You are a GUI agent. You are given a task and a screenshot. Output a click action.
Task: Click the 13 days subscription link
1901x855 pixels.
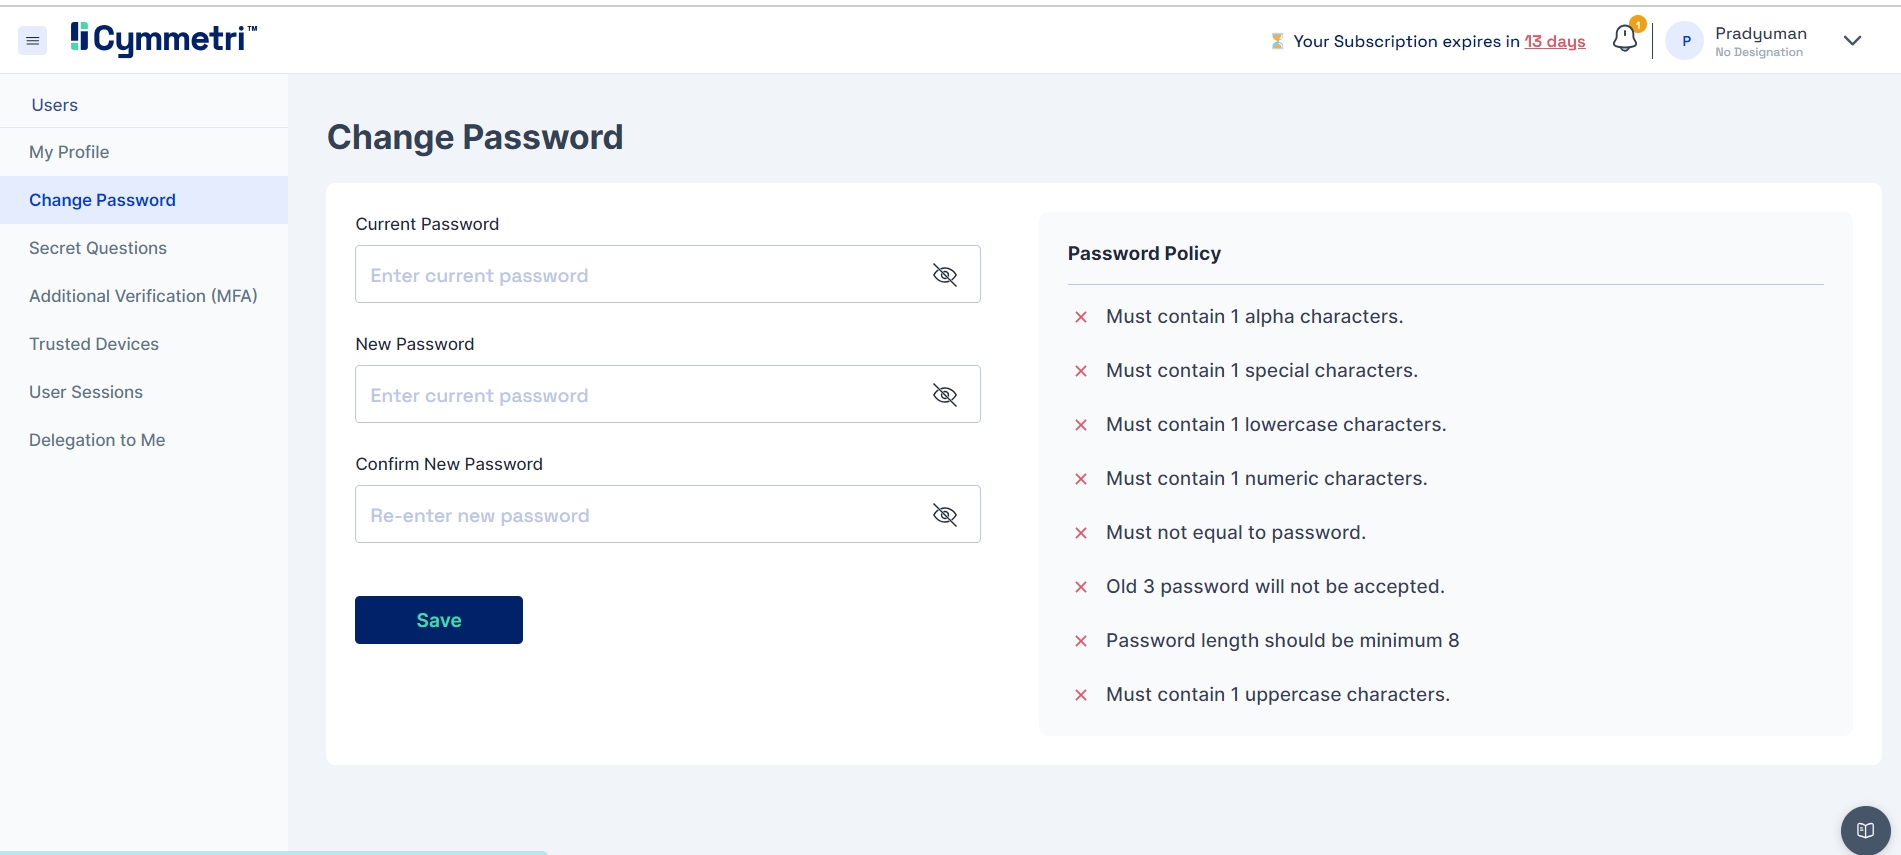(1554, 41)
